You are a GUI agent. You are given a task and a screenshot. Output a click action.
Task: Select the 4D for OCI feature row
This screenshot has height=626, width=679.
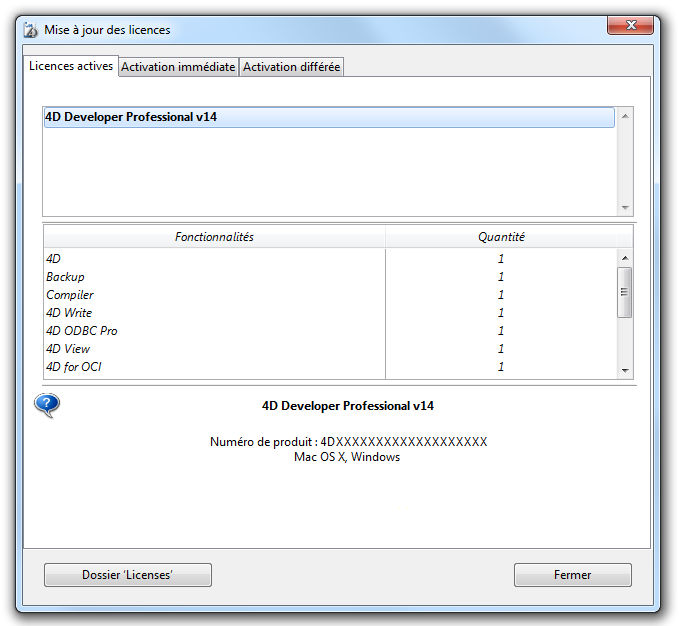(331, 367)
